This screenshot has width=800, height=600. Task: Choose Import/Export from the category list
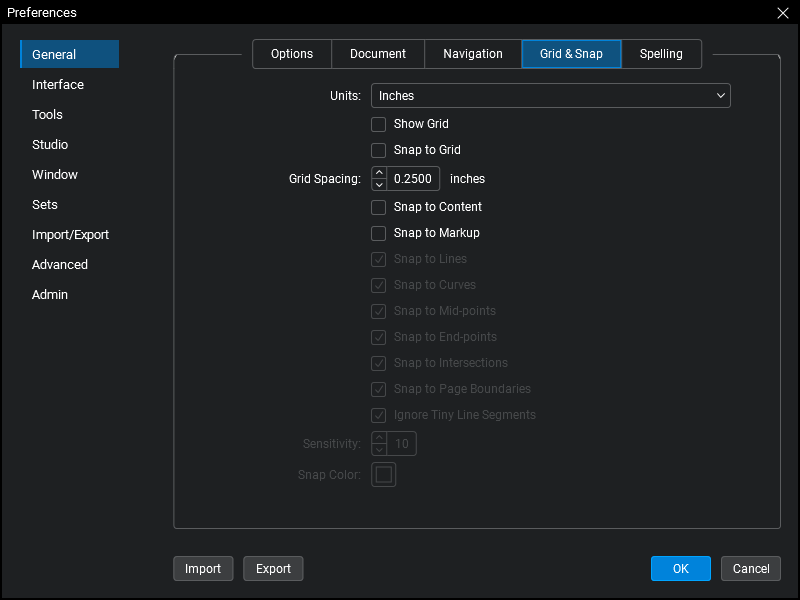coord(70,235)
